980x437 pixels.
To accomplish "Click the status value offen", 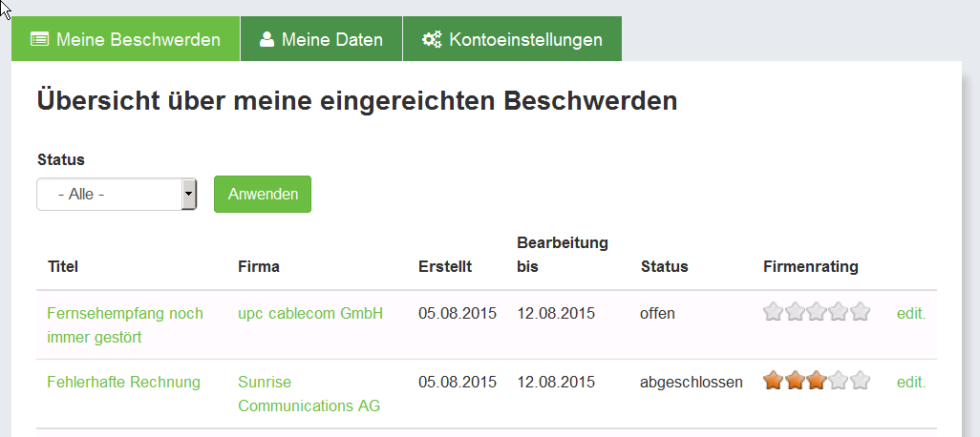I will coord(658,313).
